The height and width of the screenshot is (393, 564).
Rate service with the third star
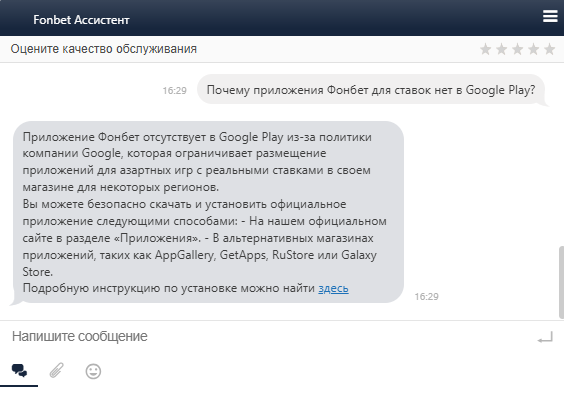click(518, 49)
